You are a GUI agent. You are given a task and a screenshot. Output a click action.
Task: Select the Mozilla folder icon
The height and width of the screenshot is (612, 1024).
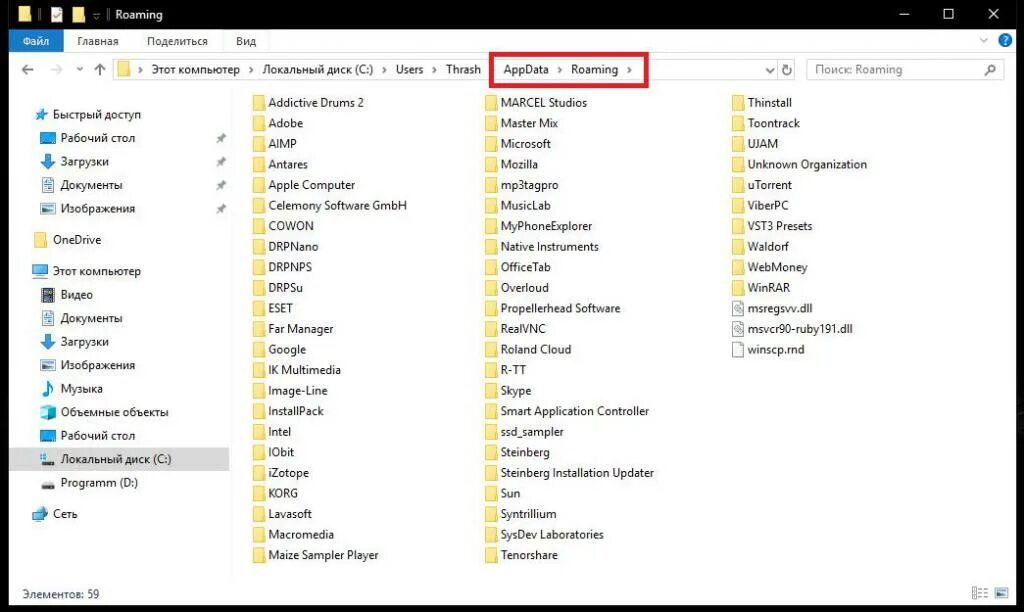pyautogui.click(x=491, y=165)
